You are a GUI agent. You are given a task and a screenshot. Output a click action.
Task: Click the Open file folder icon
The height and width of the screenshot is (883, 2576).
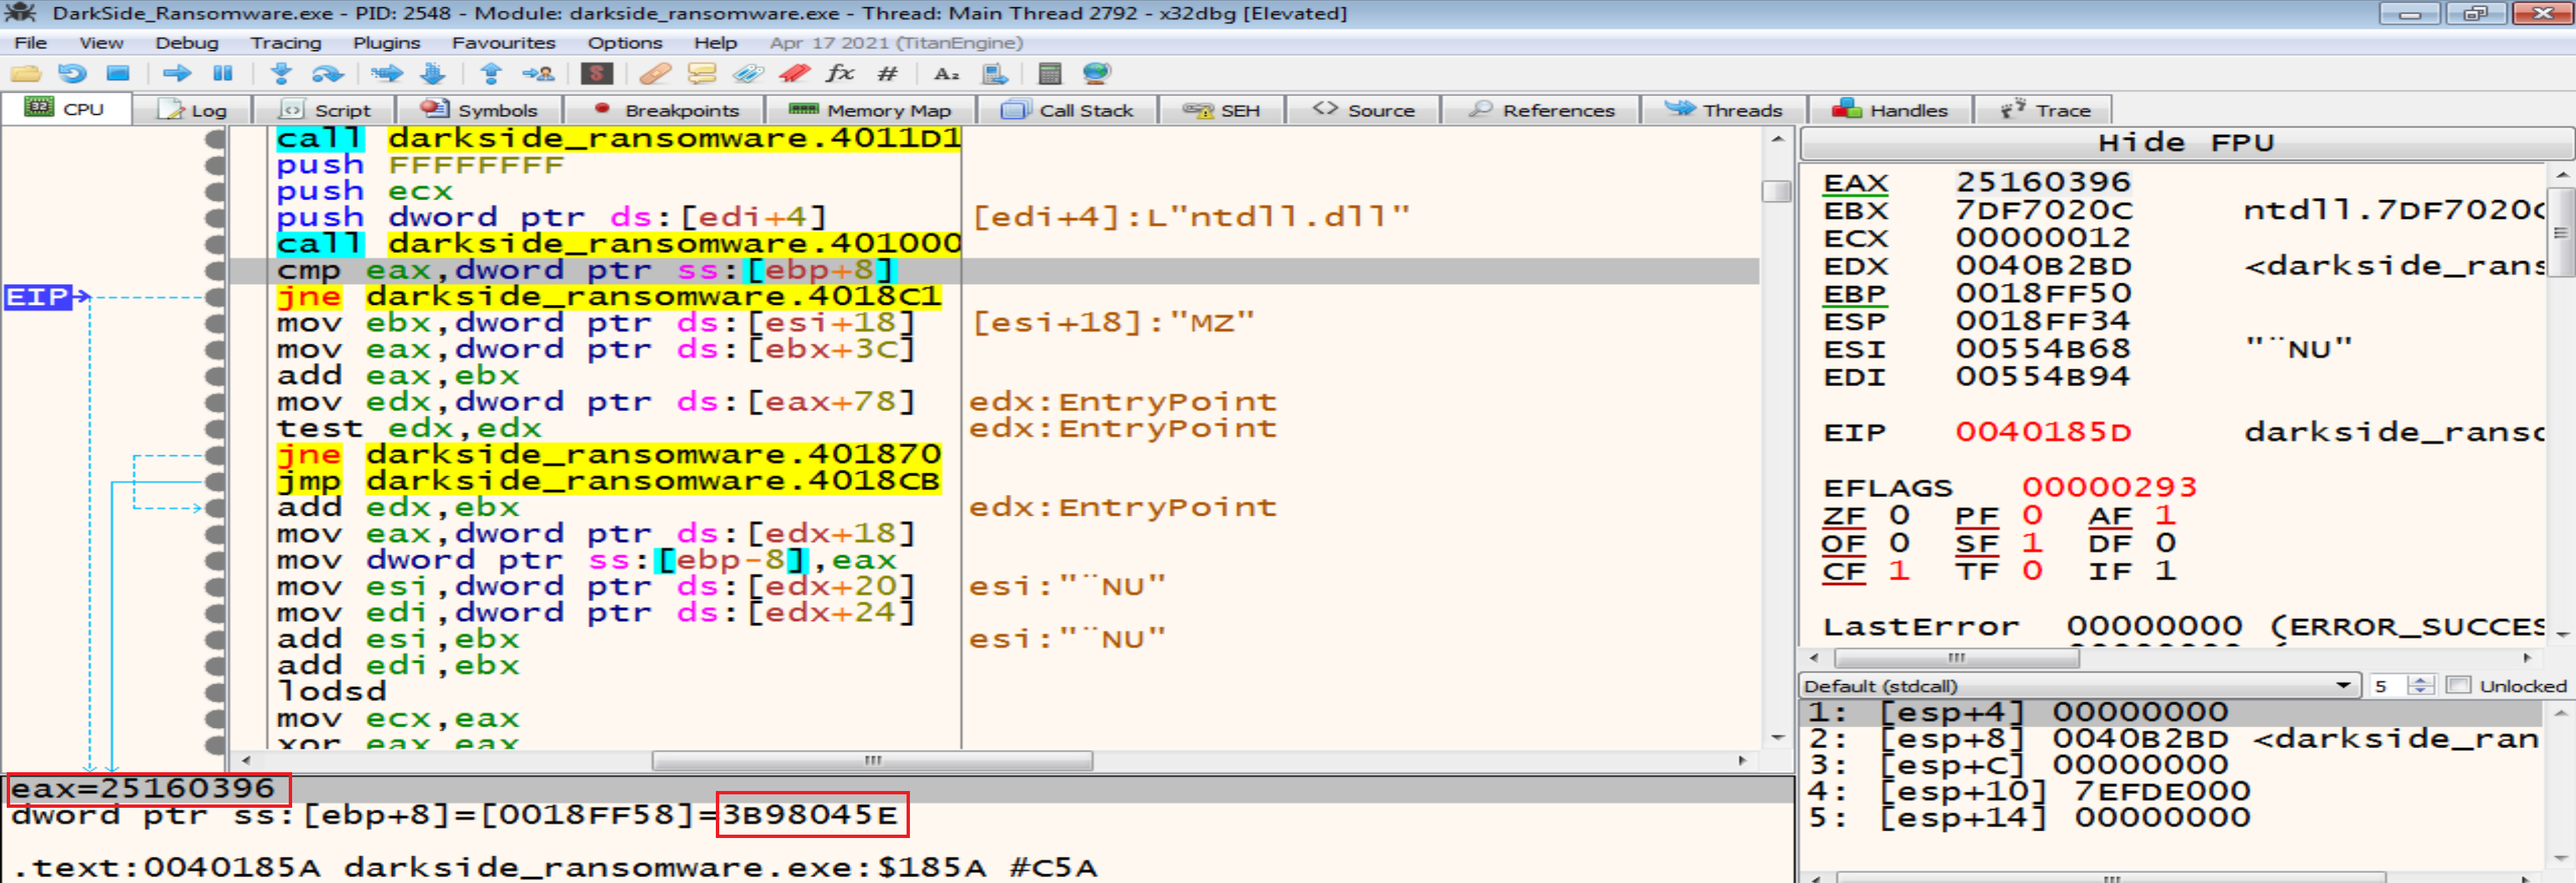(25, 73)
